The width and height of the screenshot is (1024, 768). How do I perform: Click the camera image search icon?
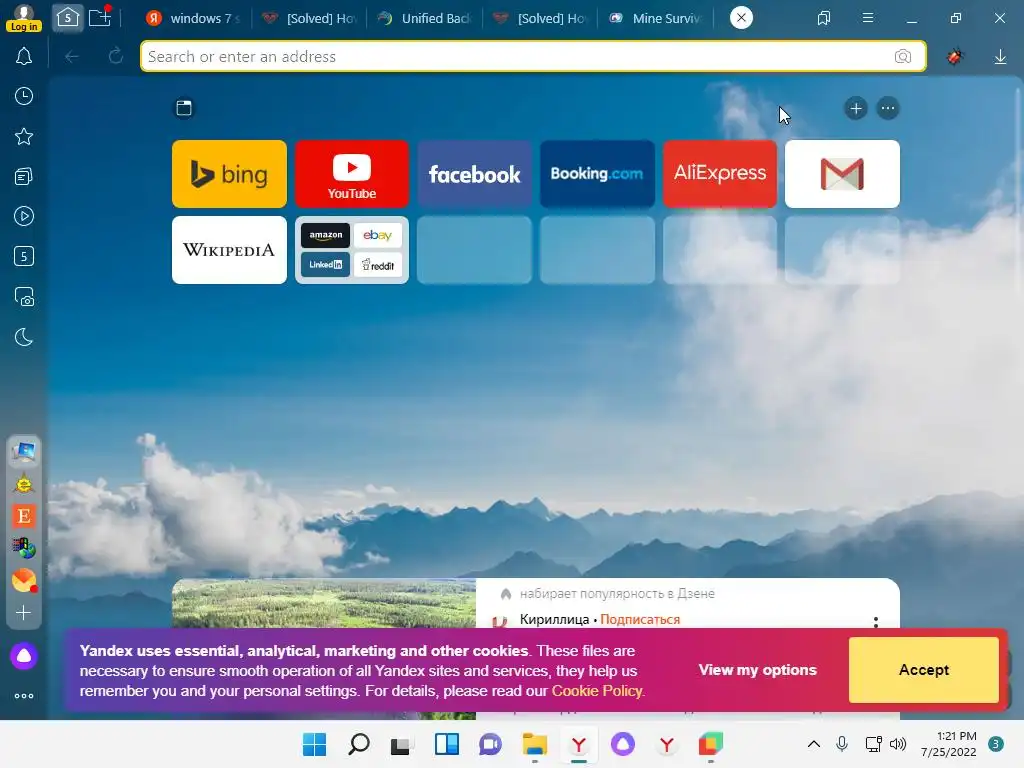(x=903, y=57)
